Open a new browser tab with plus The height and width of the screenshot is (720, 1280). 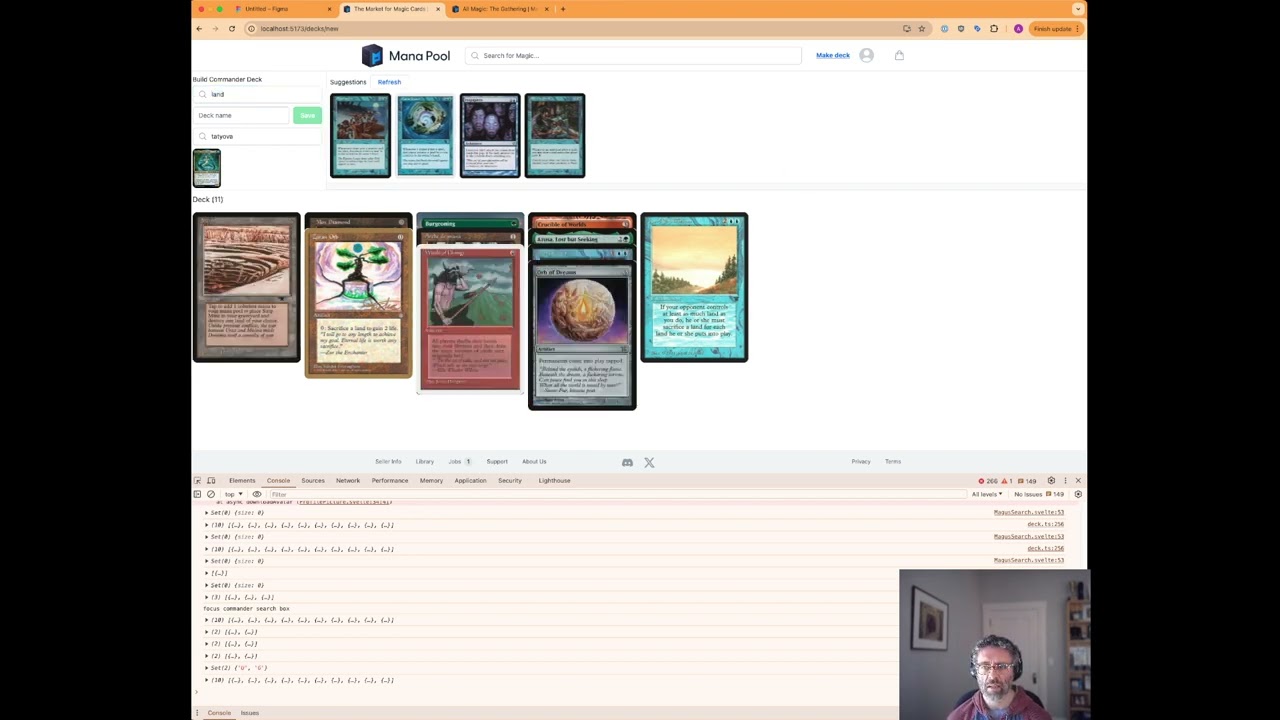click(x=563, y=9)
